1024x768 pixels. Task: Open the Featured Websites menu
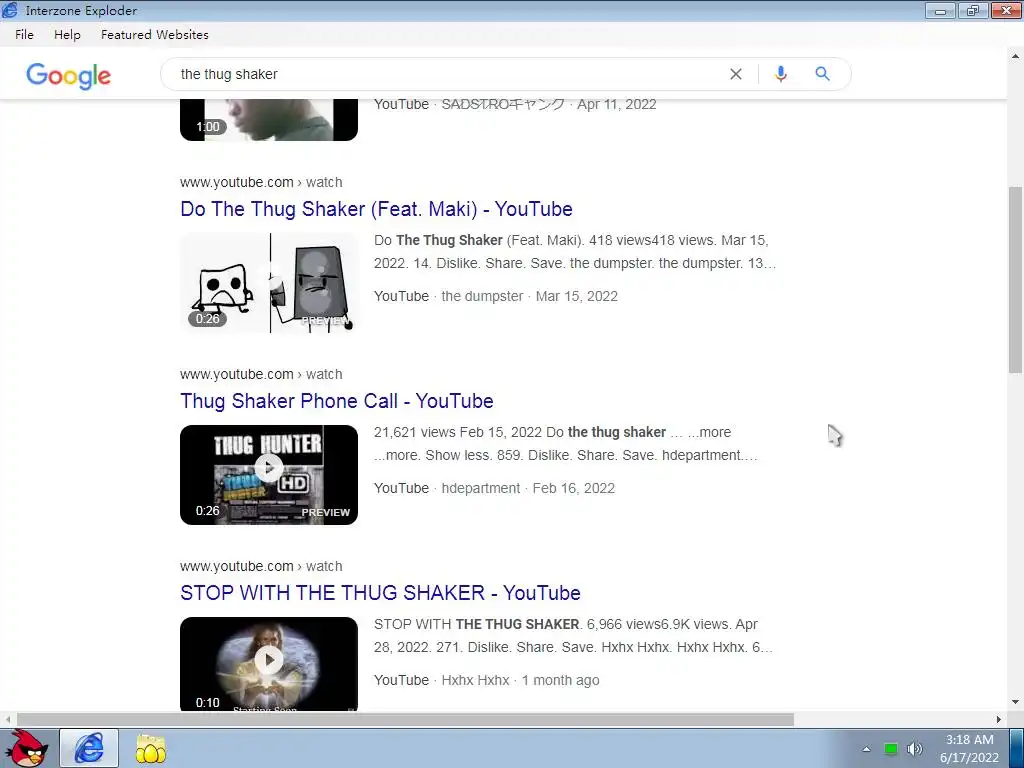[155, 35]
